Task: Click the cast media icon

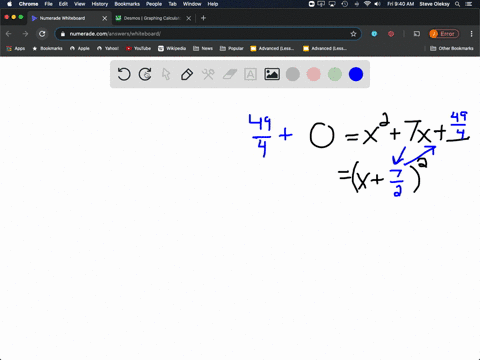Action: [x=417, y=34]
